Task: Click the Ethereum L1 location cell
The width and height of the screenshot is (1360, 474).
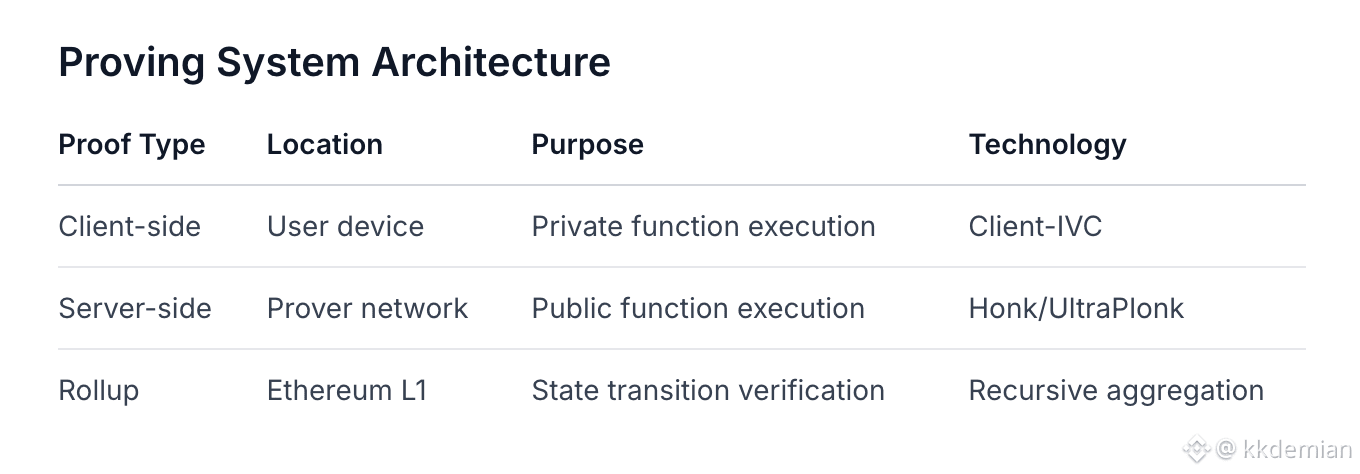Action: tap(347, 390)
